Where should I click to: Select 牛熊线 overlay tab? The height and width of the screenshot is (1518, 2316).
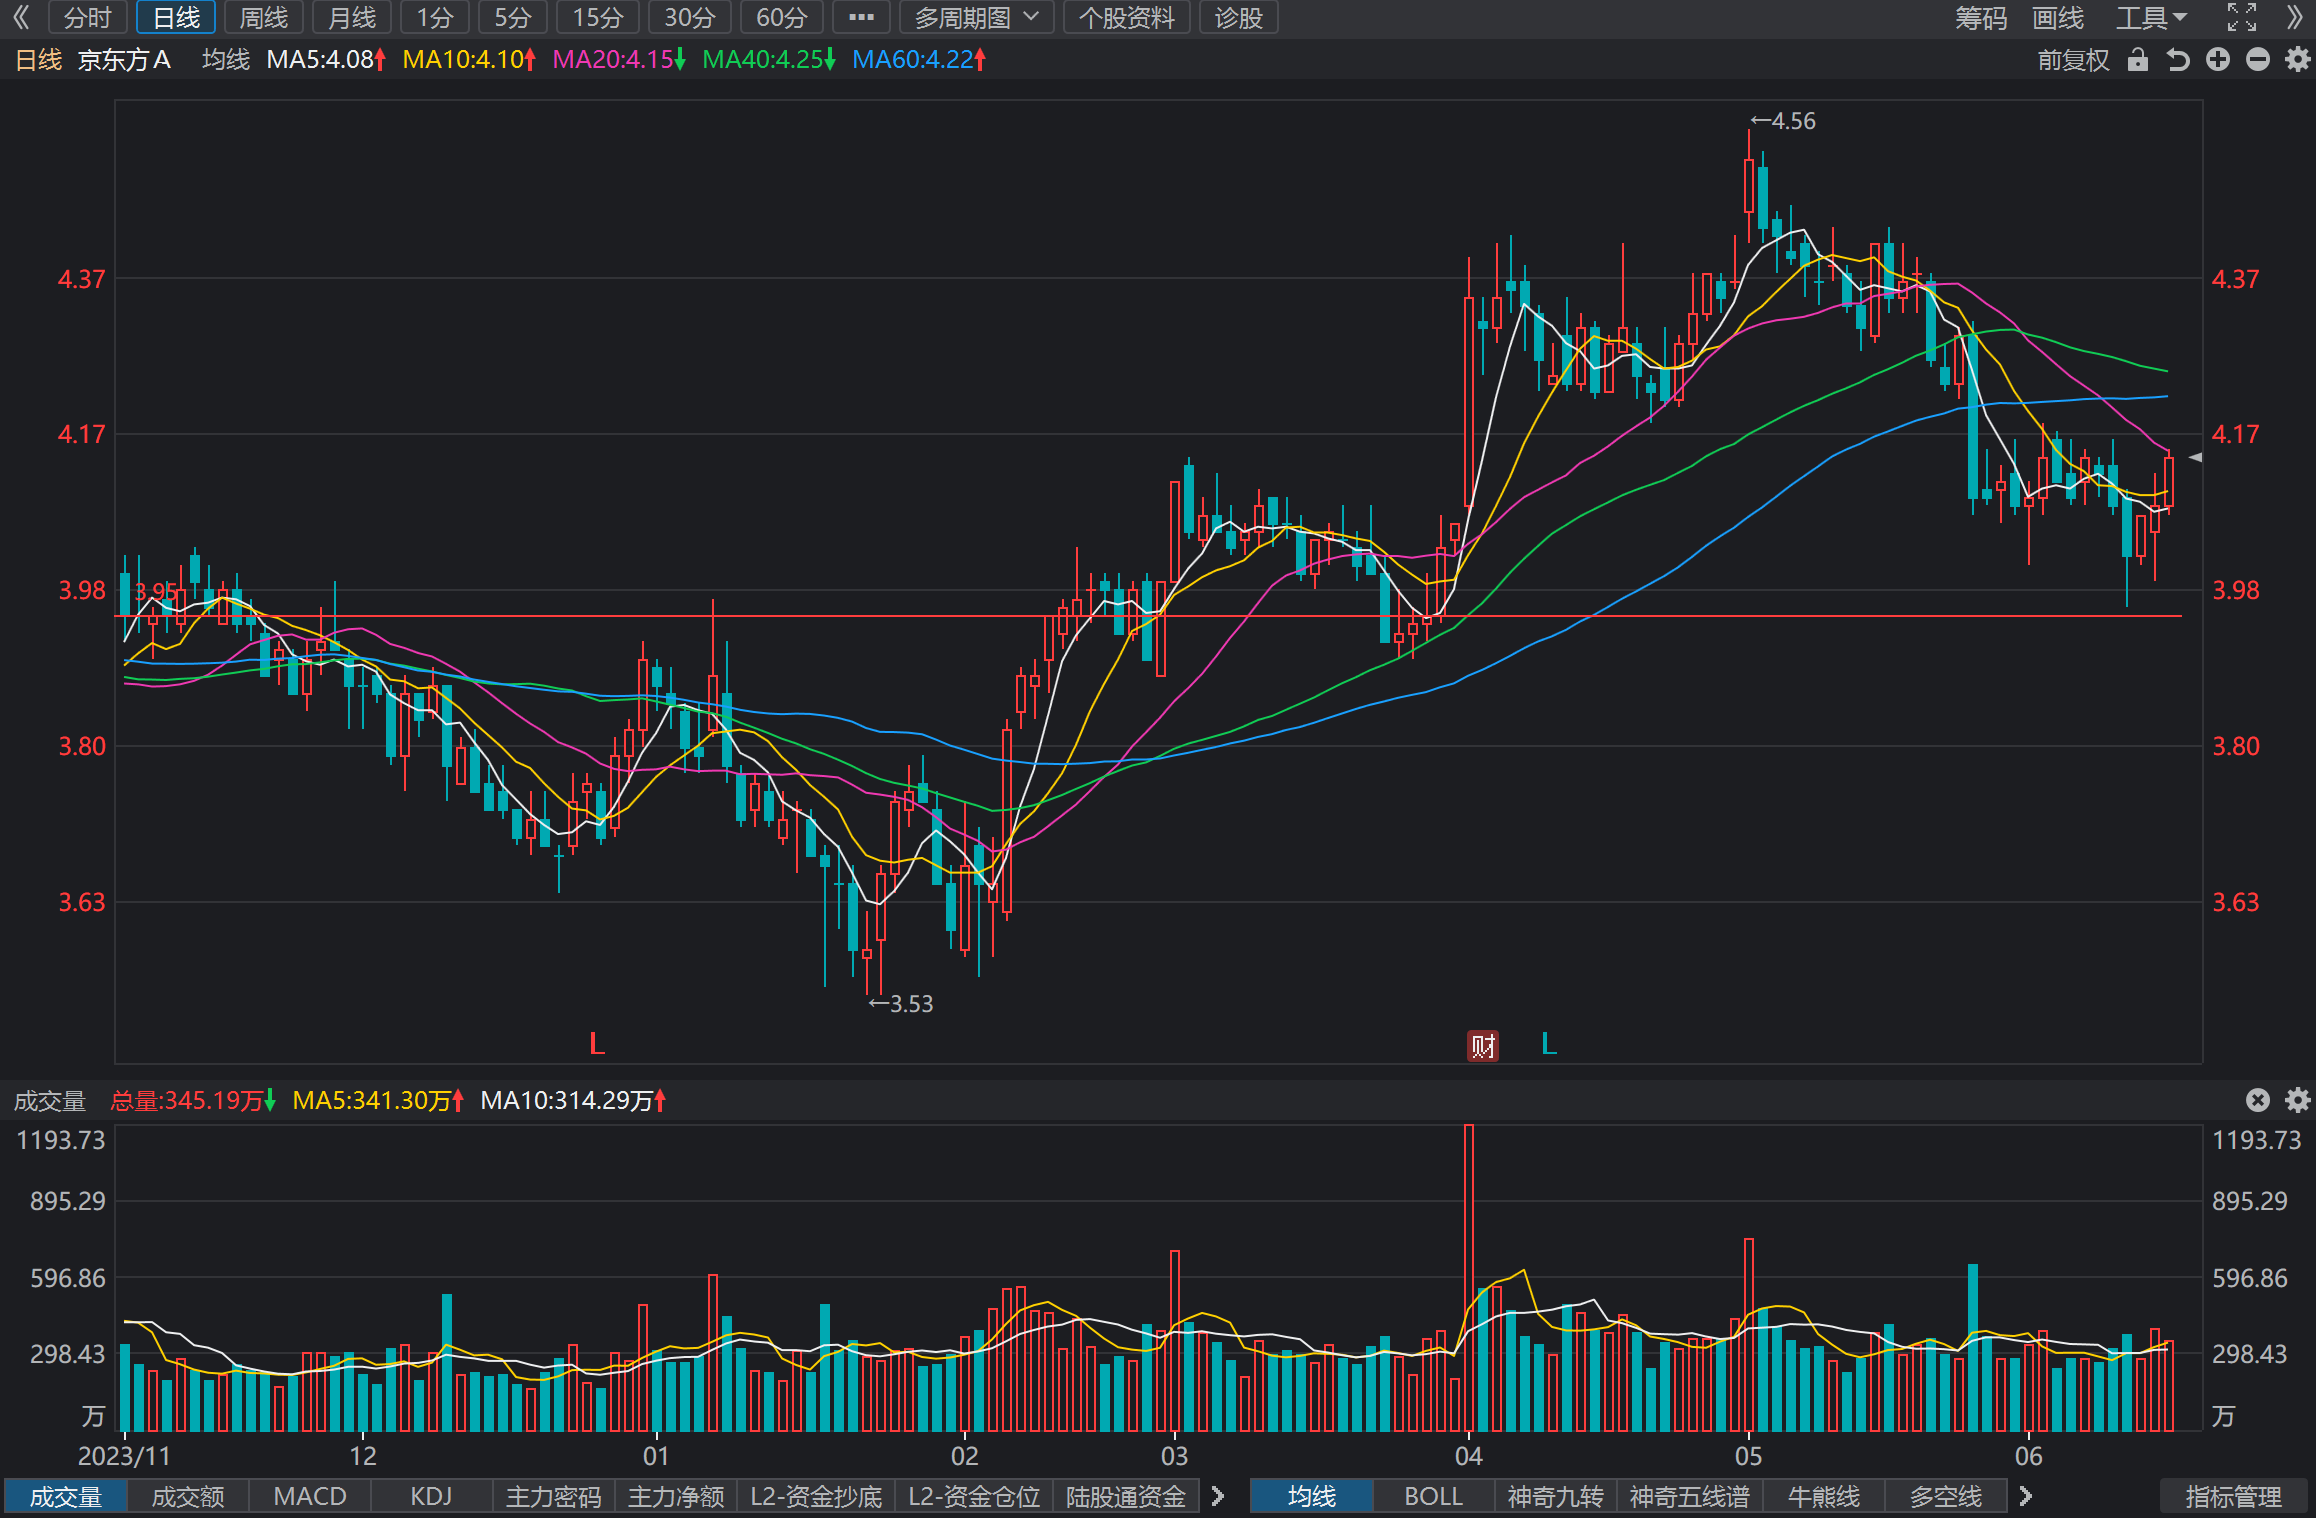point(1824,1497)
